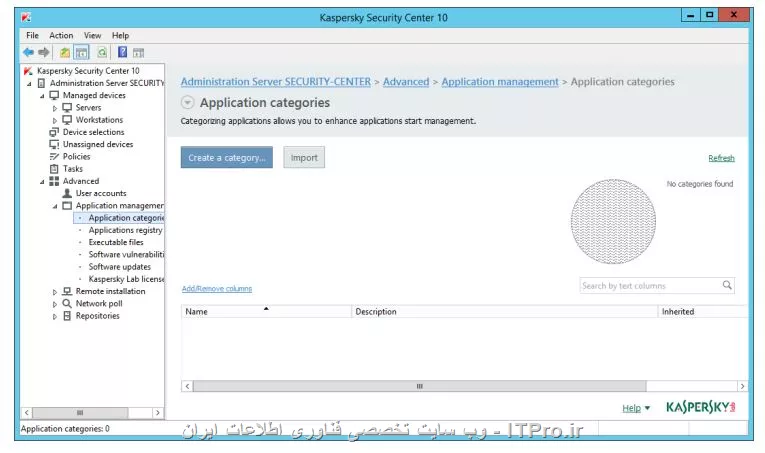Click the Network poll magnifier icon
765x453 pixels.
click(x=67, y=303)
